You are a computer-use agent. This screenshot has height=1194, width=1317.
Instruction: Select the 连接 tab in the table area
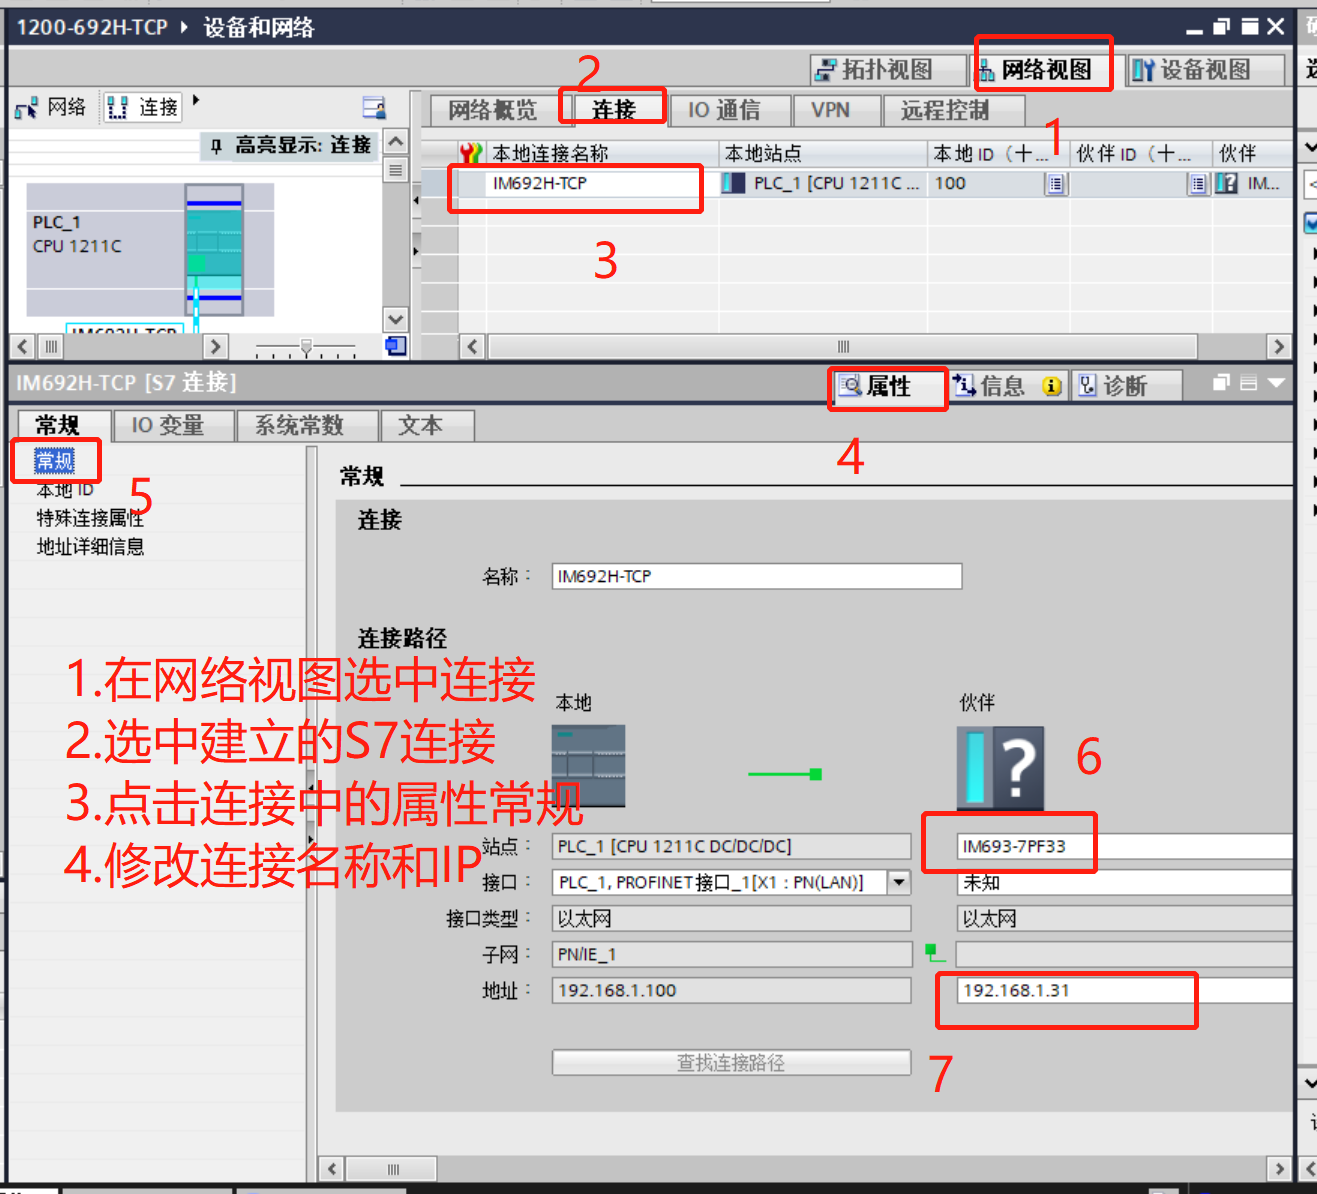click(x=613, y=110)
